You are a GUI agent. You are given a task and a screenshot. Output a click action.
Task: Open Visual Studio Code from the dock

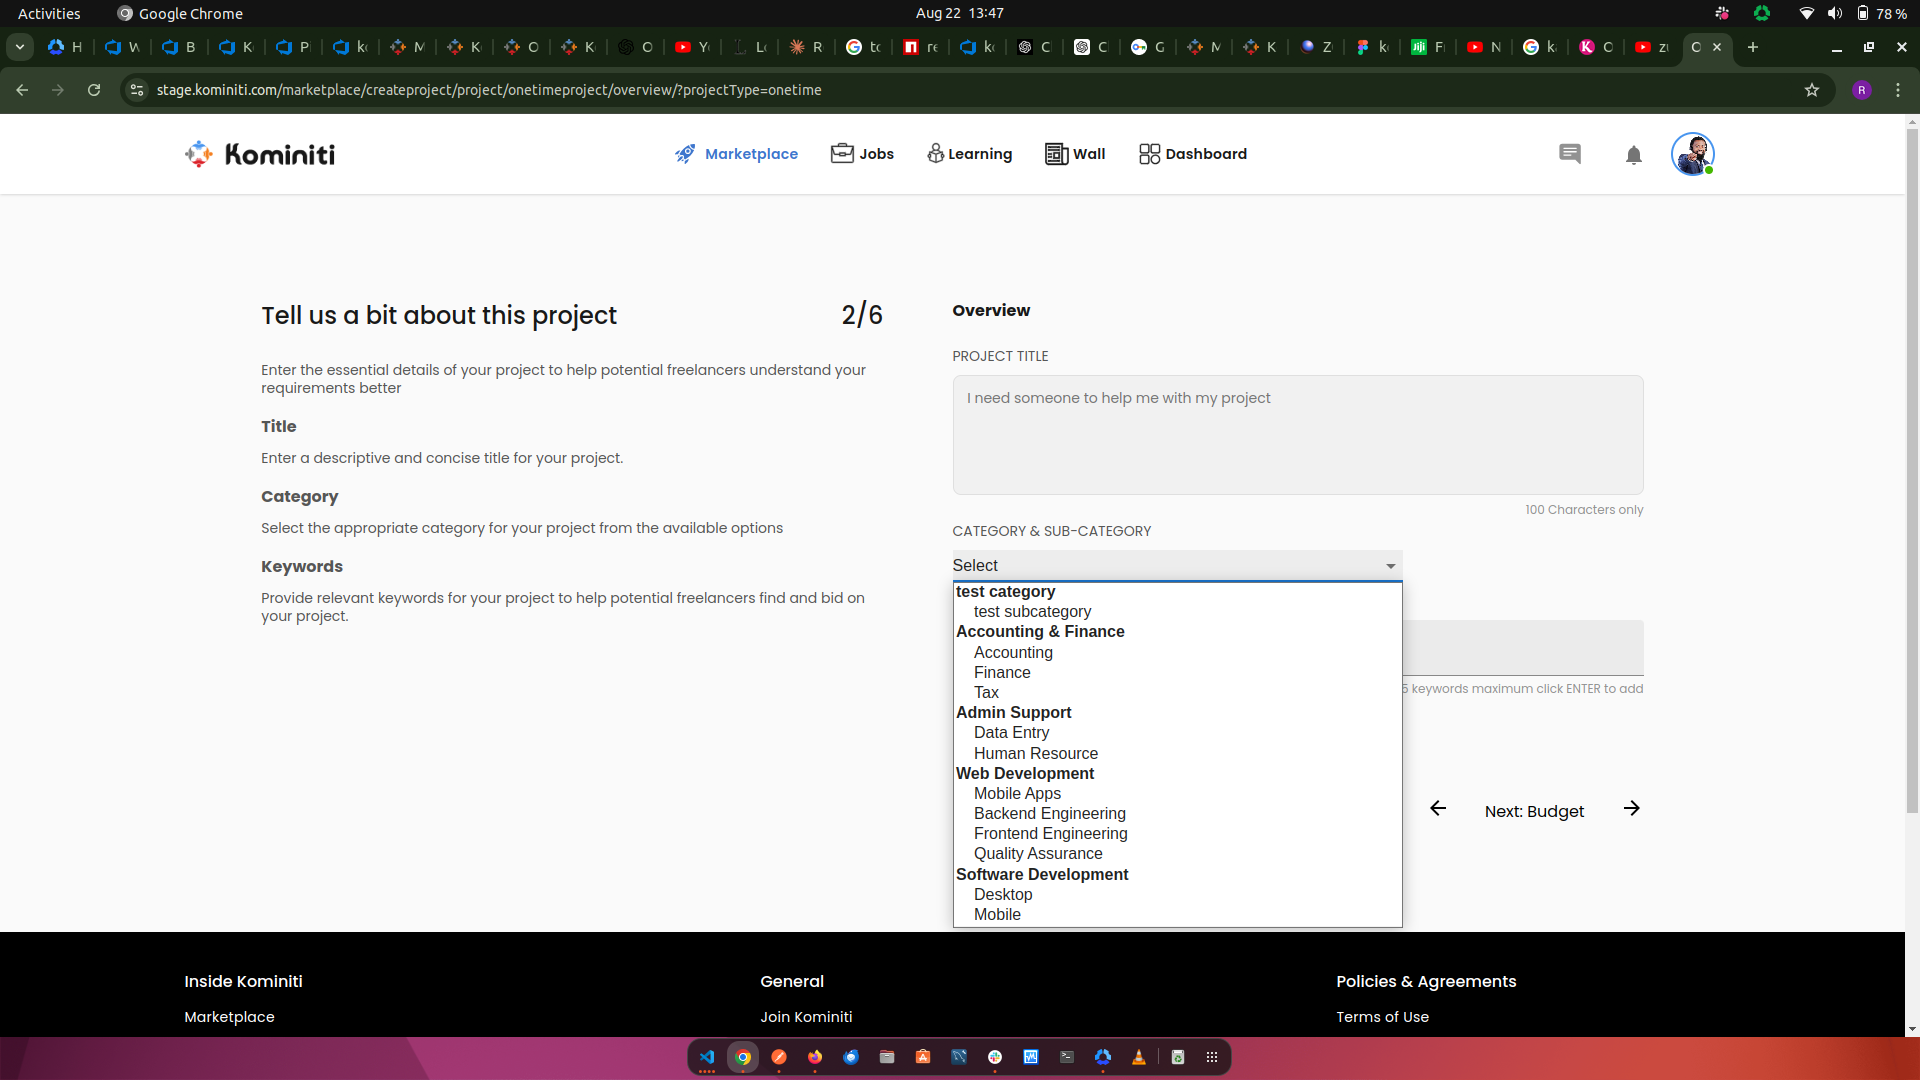[x=707, y=1057]
